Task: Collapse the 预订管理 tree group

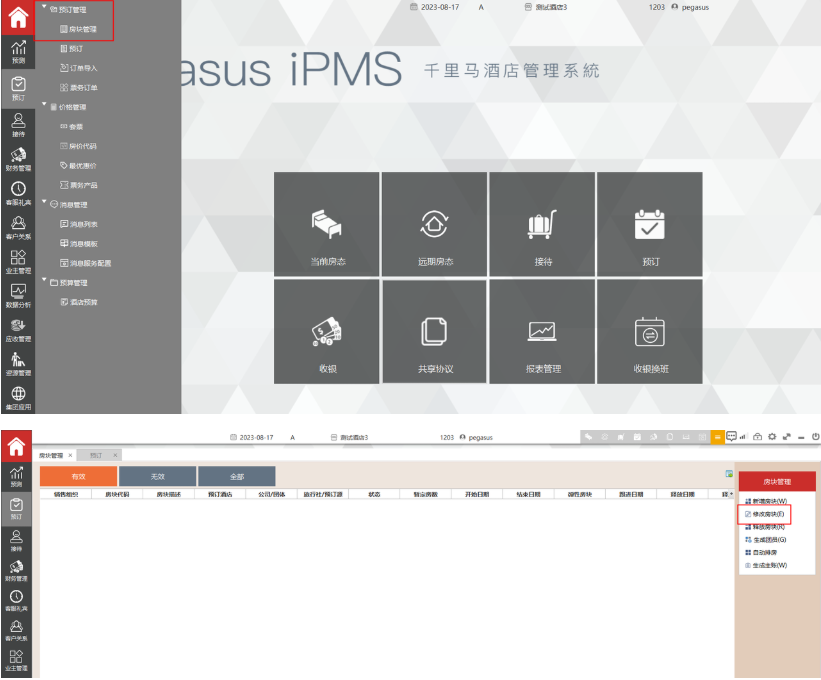Action: click(44, 7)
